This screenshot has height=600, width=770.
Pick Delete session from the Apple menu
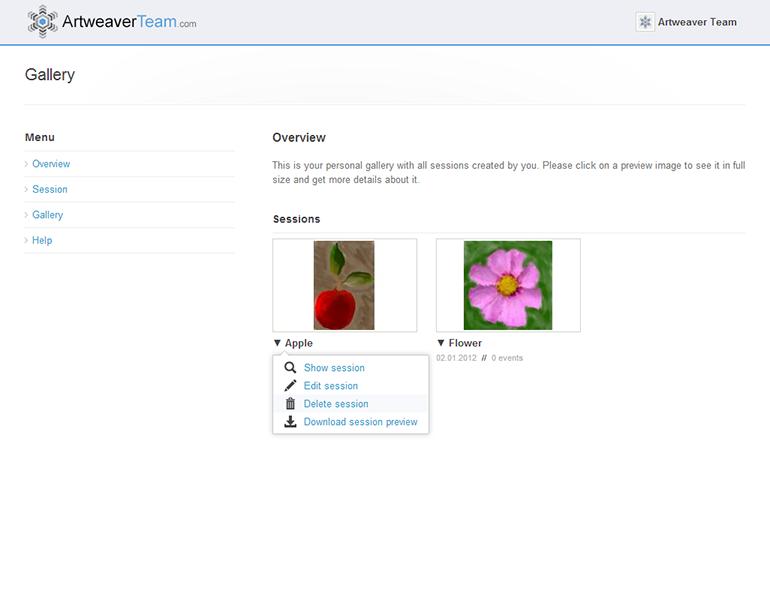point(336,404)
